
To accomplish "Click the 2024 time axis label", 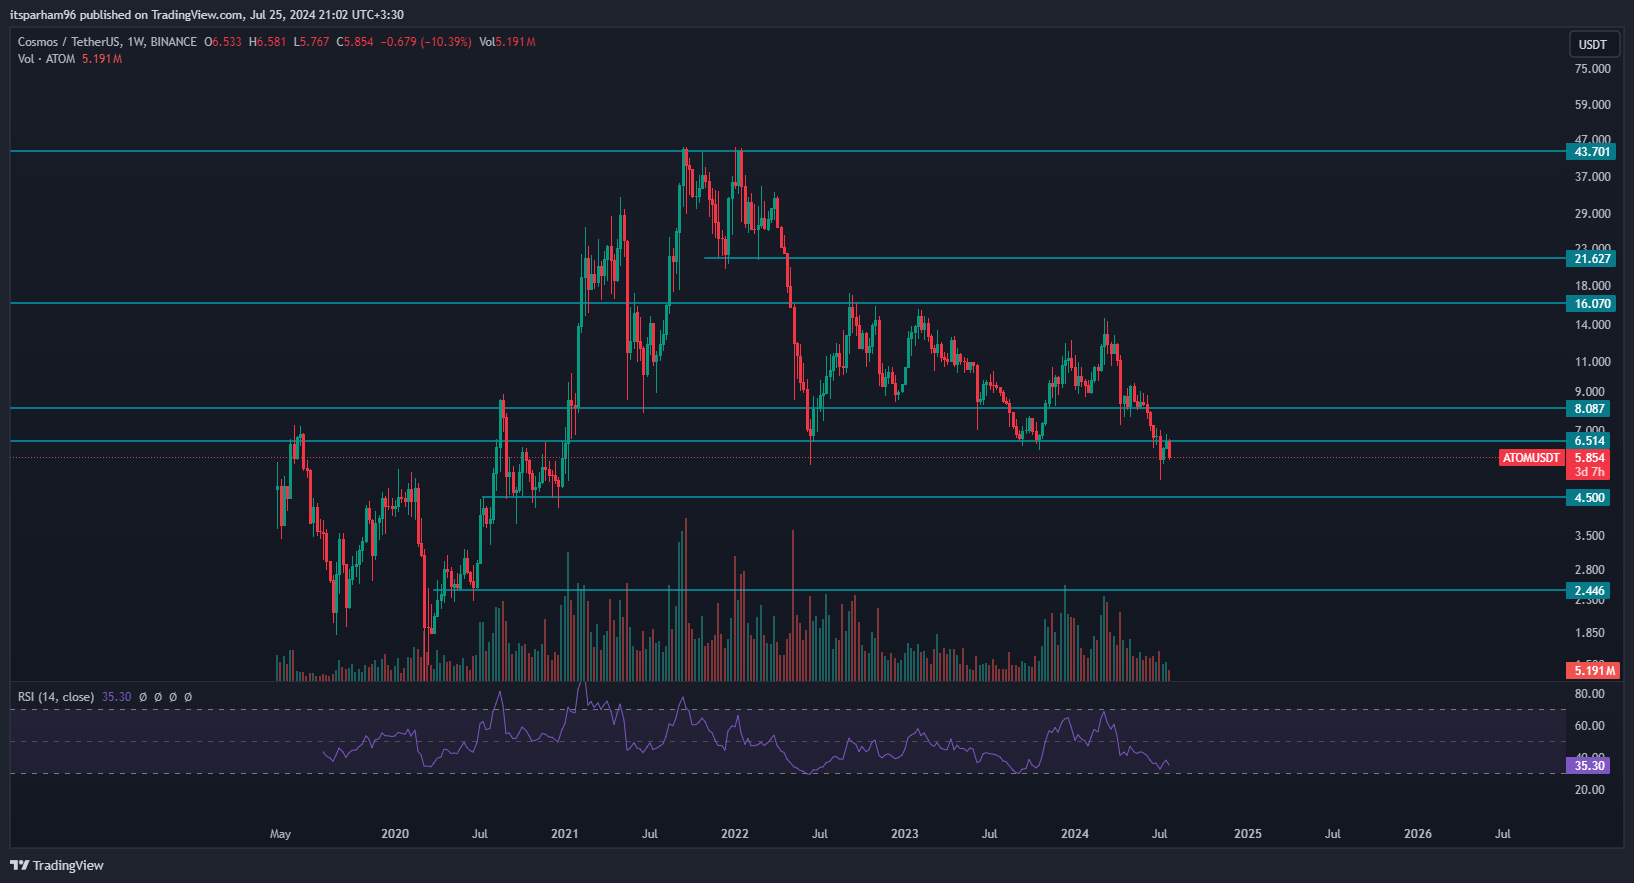I will [1075, 834].
